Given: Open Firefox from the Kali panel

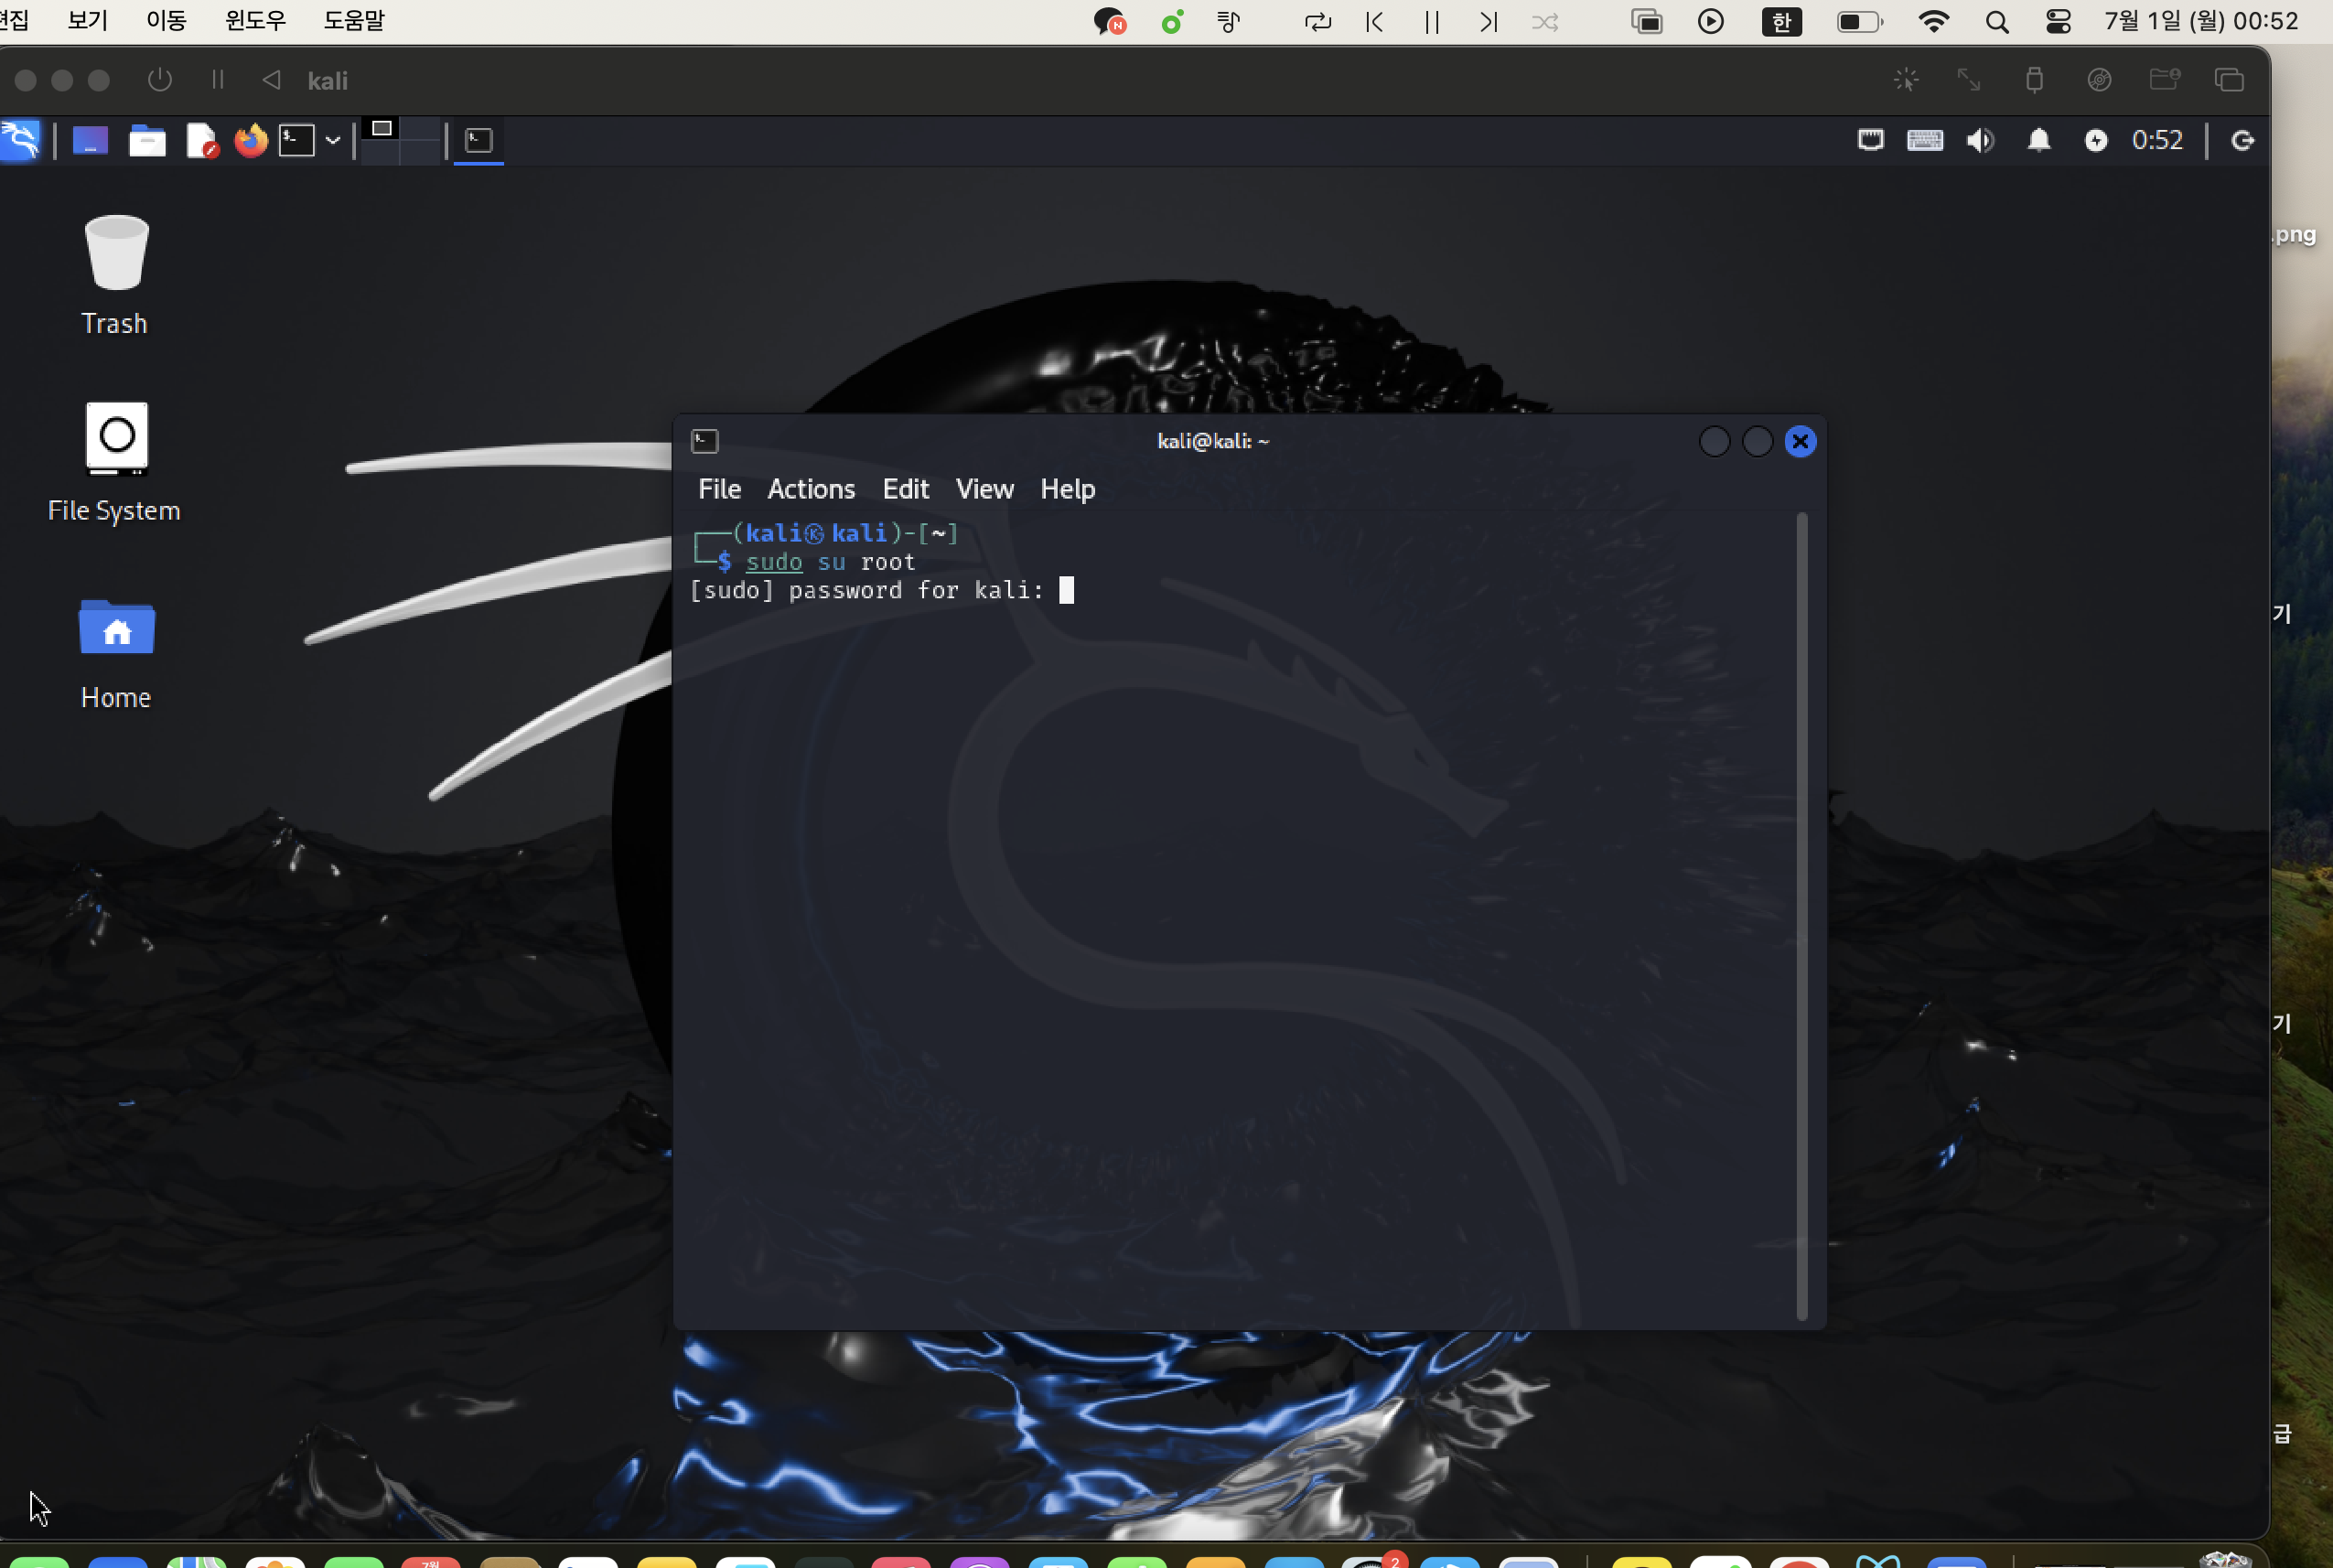Looking at the screenshot, I should [251, 140].
